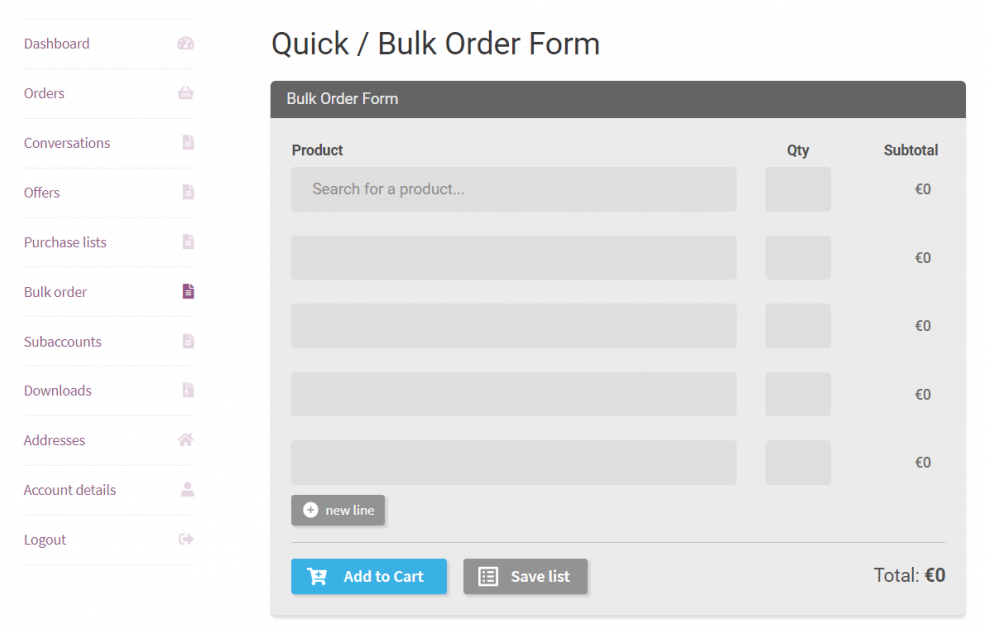Click the Purchase lists document icon

click(188, 242)
